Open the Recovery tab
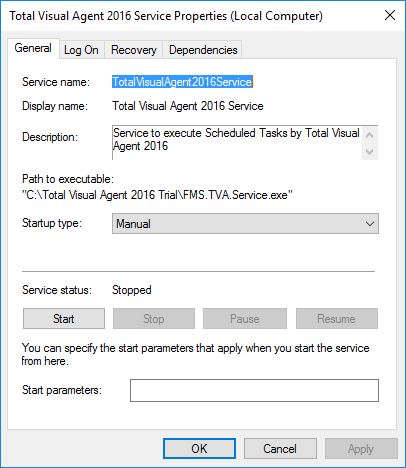Viewport: 406px width, 468px height. (134, 50)
